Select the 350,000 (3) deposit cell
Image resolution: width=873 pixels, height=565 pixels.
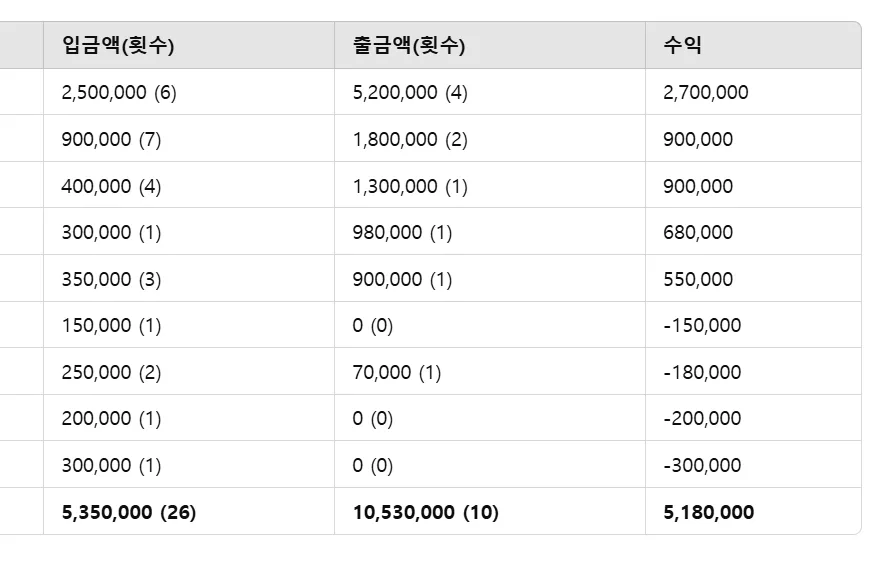[x=189, y=278]
